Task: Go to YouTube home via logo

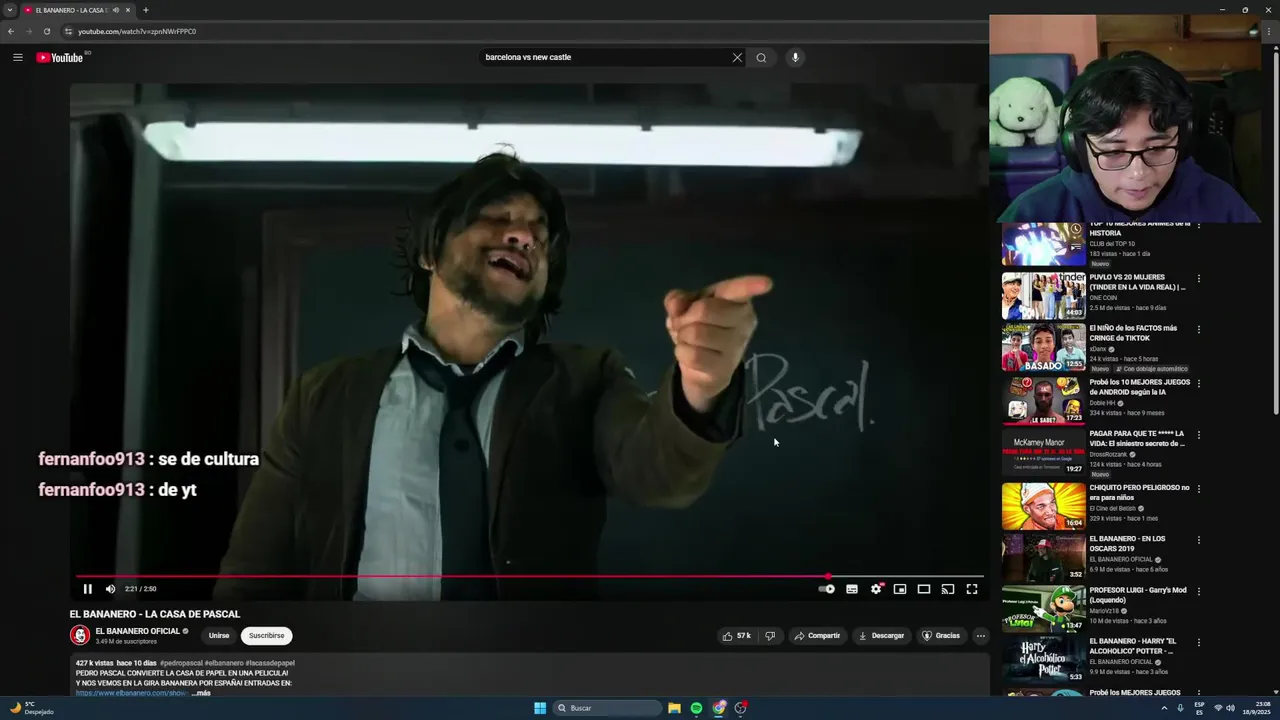Action: pos(60,57)
